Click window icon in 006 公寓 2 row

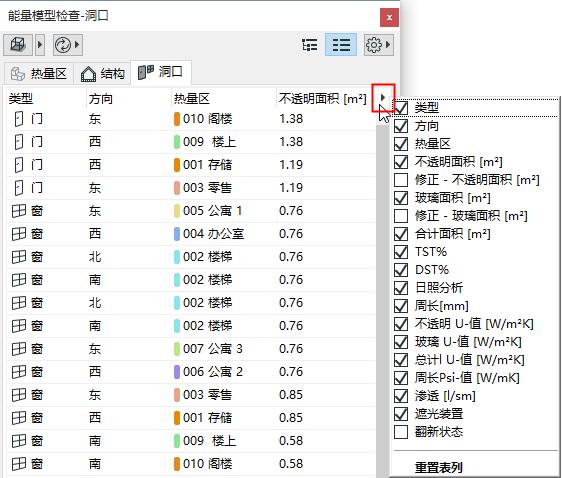click(19, 372)
